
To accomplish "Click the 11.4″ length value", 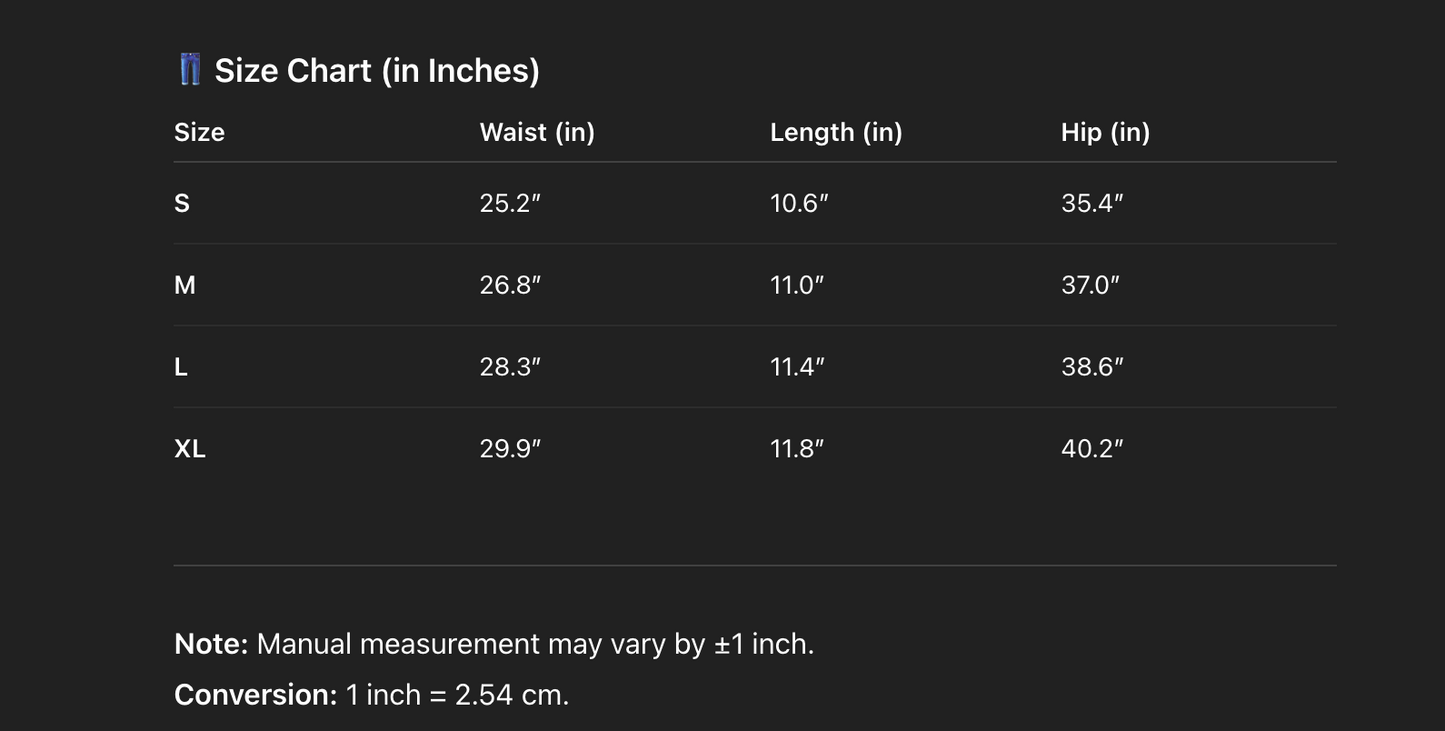I will coord(797,367).
